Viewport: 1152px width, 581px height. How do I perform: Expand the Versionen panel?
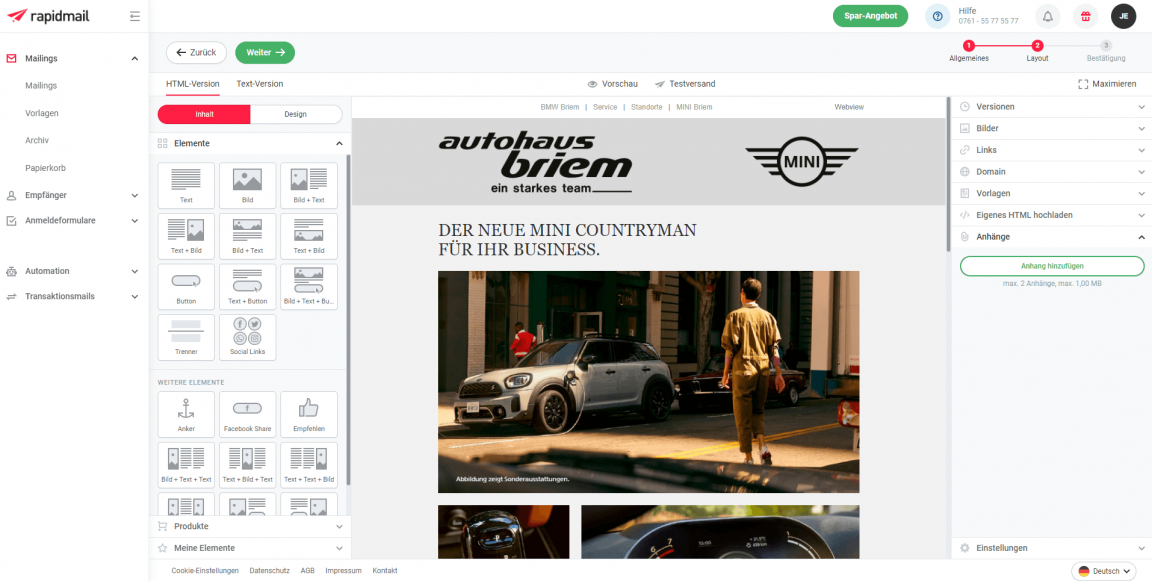tap(1050, 107)
